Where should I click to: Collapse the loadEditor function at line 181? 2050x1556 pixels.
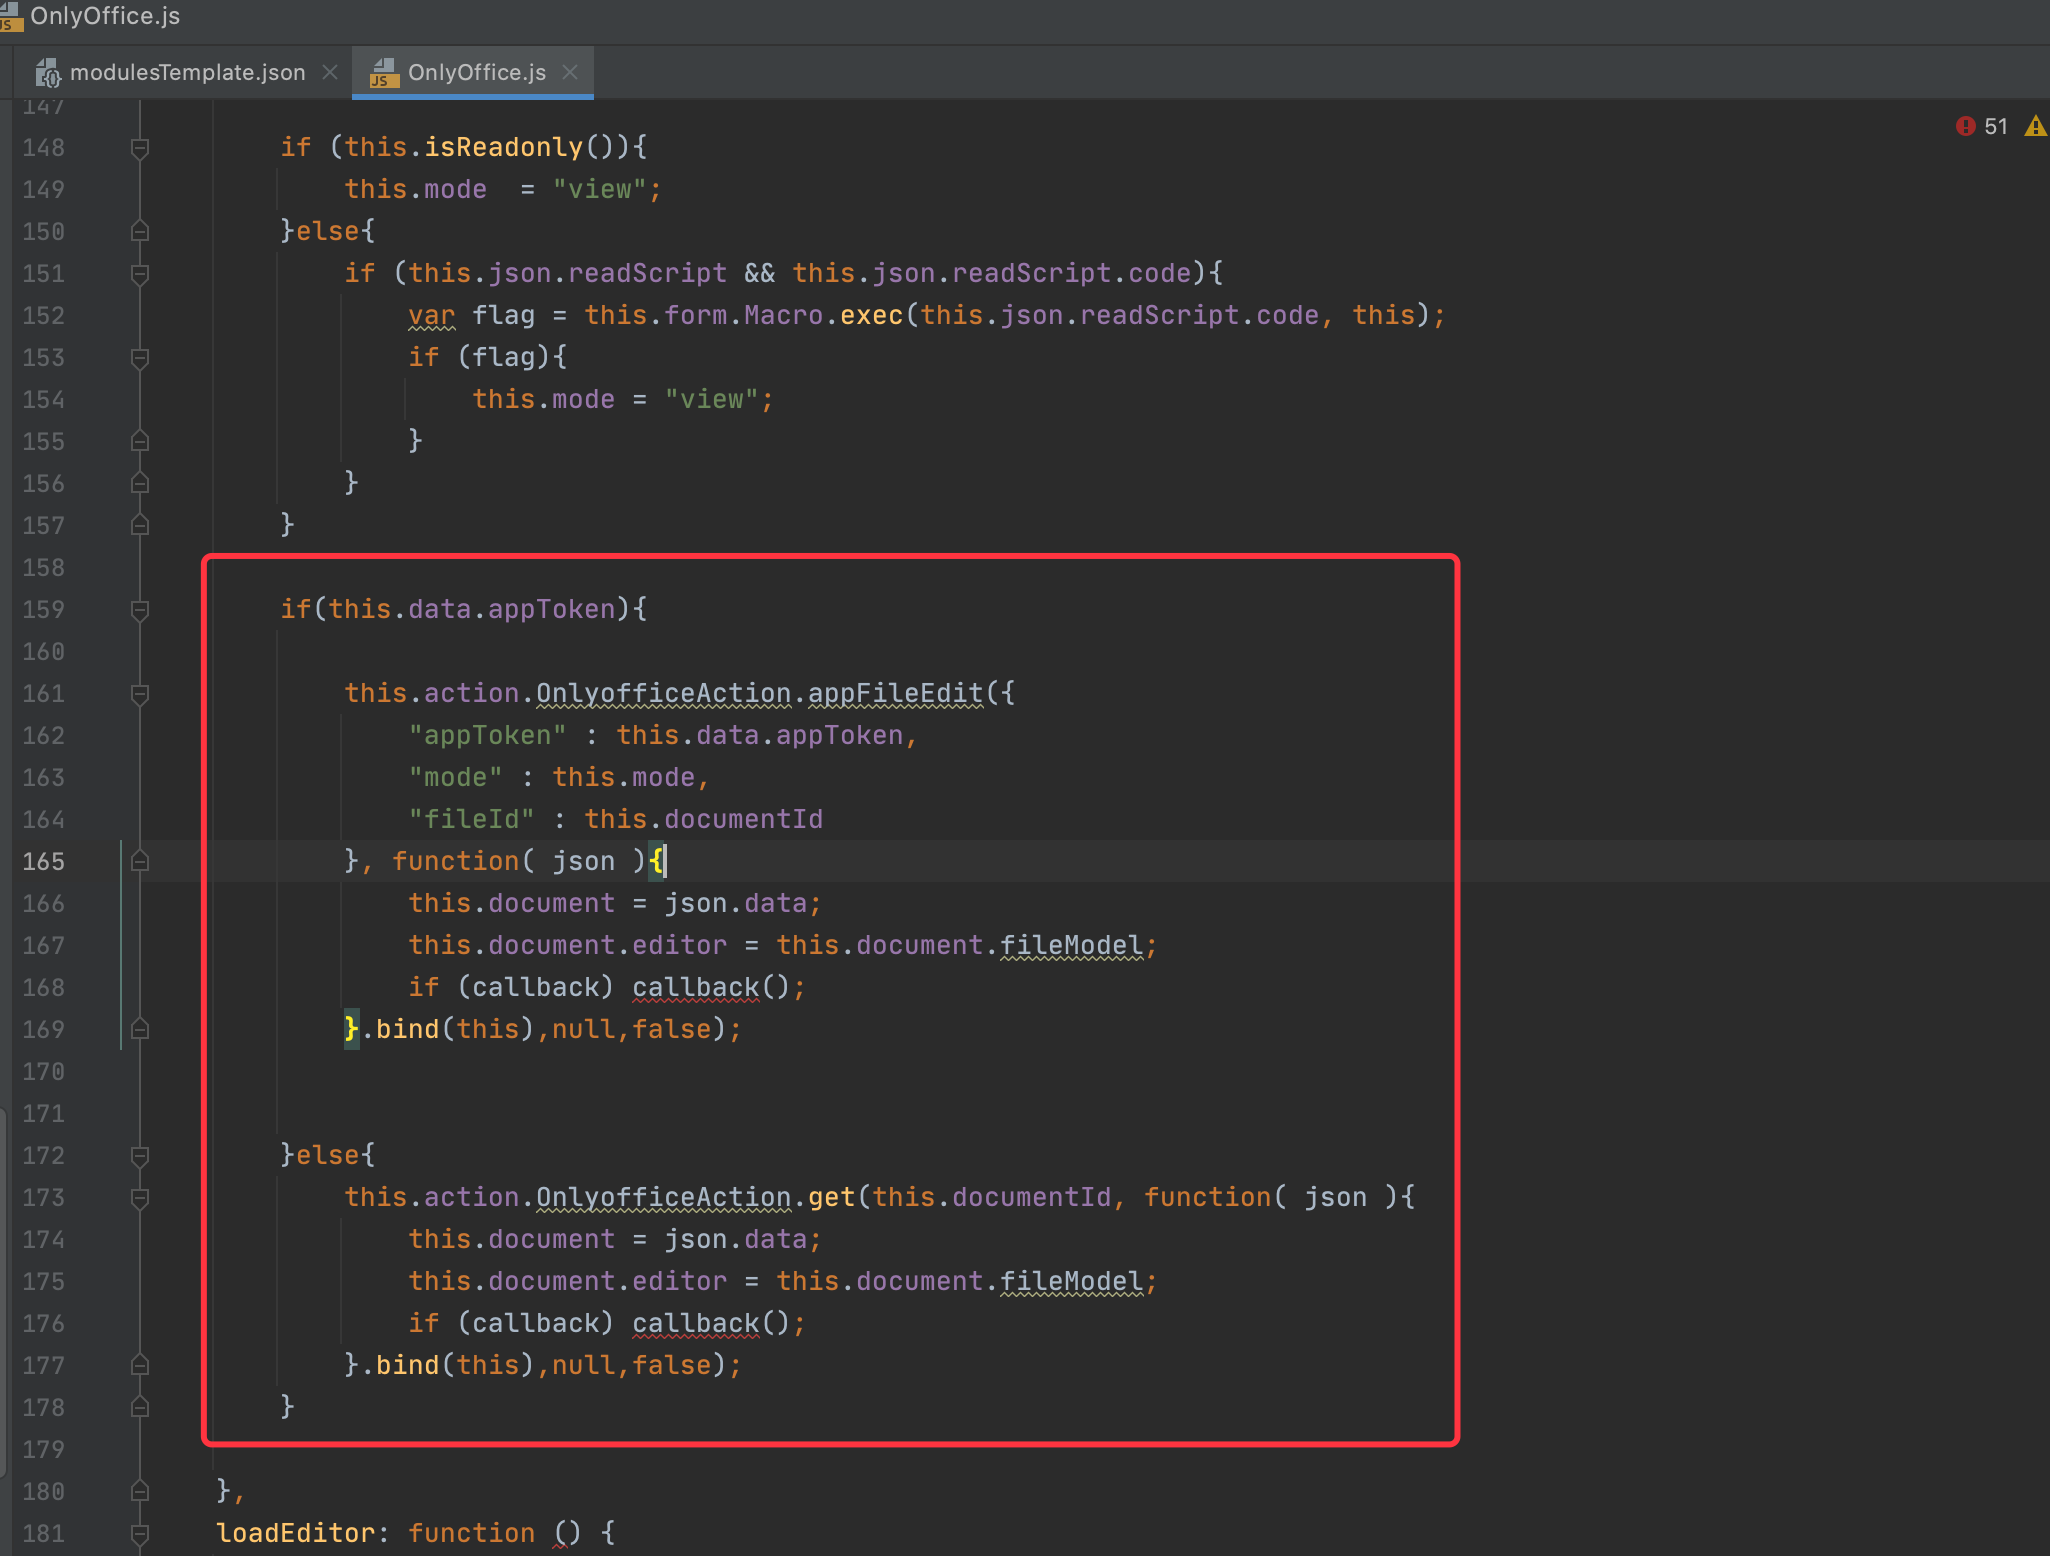140,1534
